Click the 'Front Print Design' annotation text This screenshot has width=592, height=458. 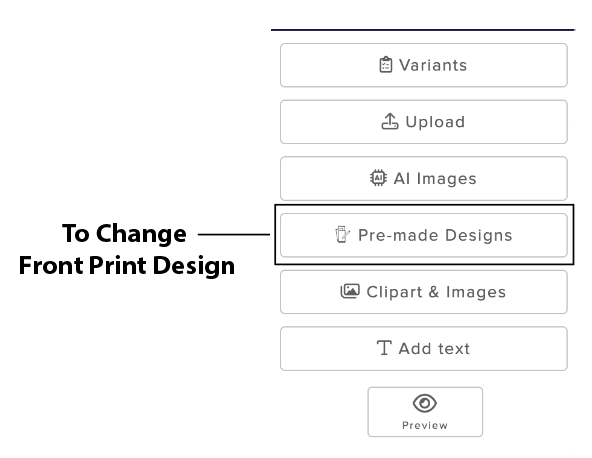(x=127, y=265)
